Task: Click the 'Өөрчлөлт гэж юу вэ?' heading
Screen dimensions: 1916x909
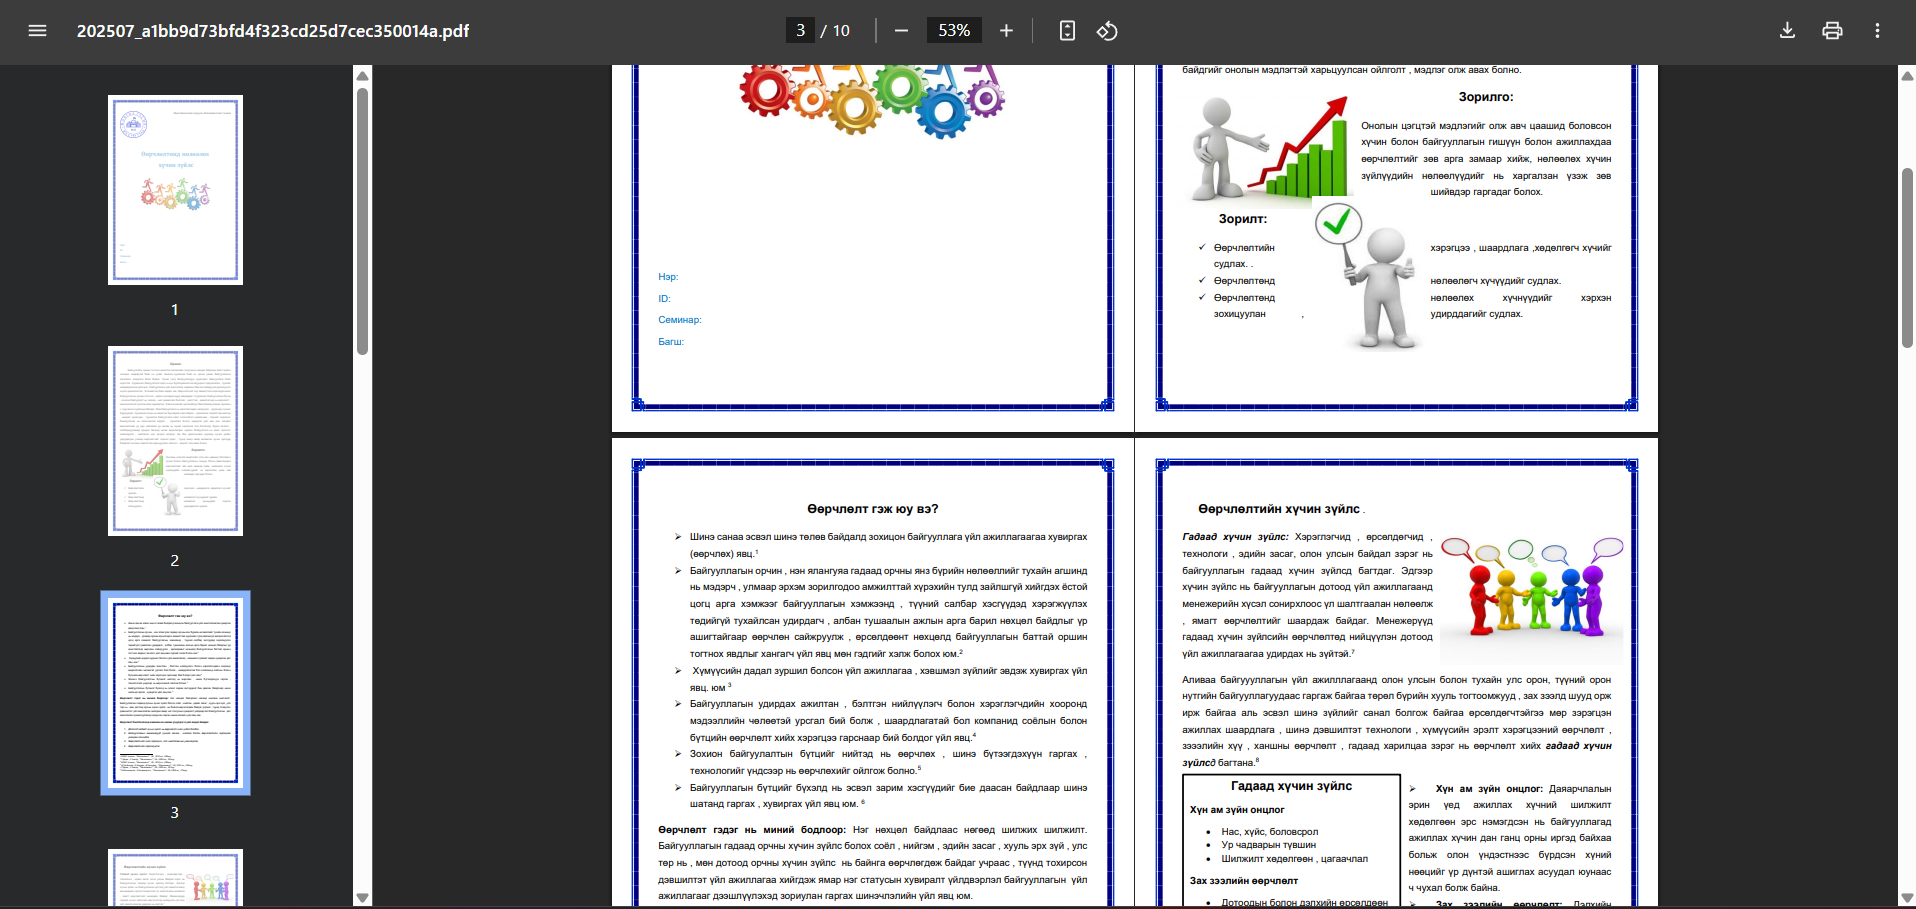Action: (872, 509)
